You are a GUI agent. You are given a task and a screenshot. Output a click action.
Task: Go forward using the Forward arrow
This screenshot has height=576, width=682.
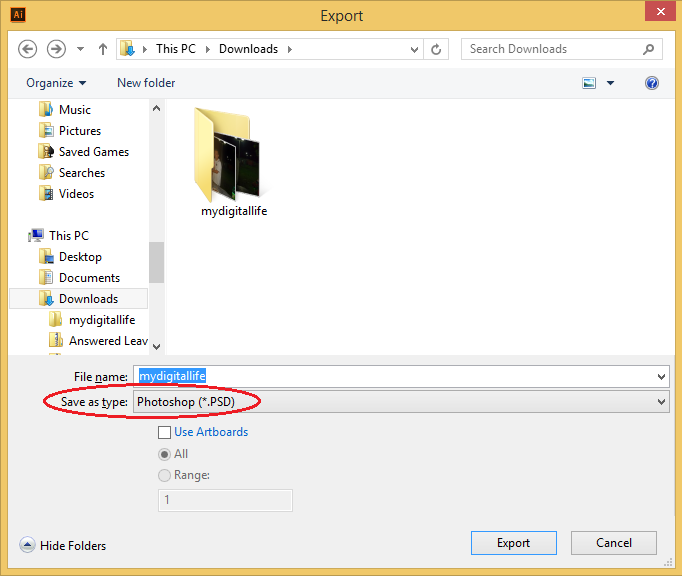pos(56,49)
